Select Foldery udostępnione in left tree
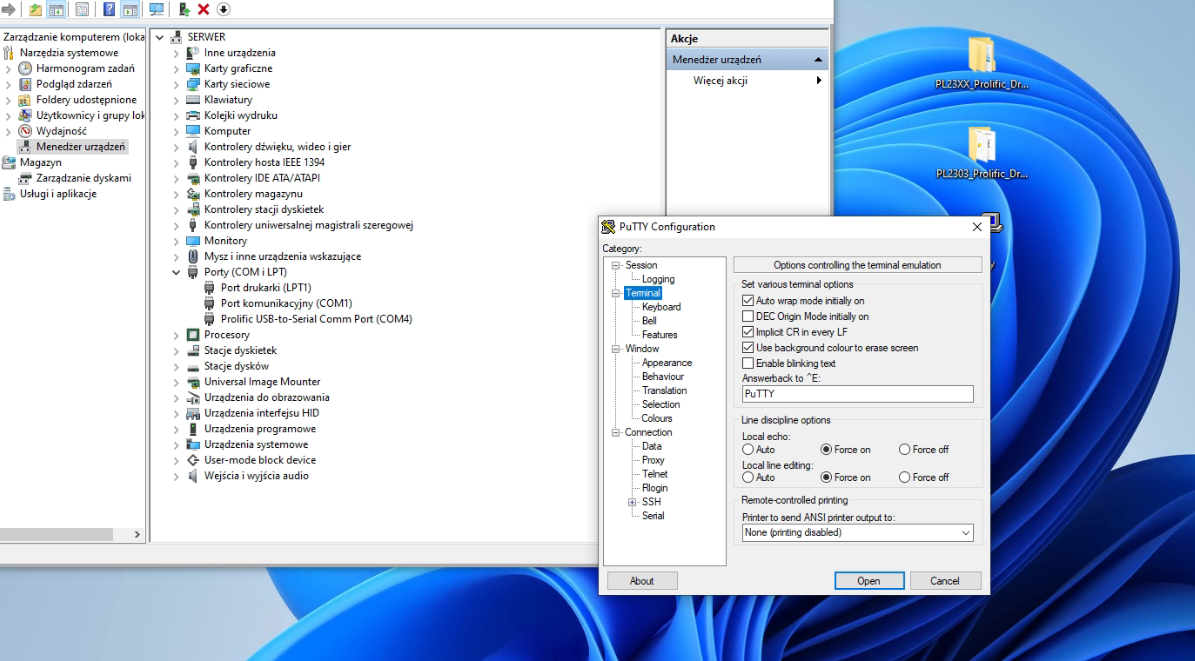 86,100
